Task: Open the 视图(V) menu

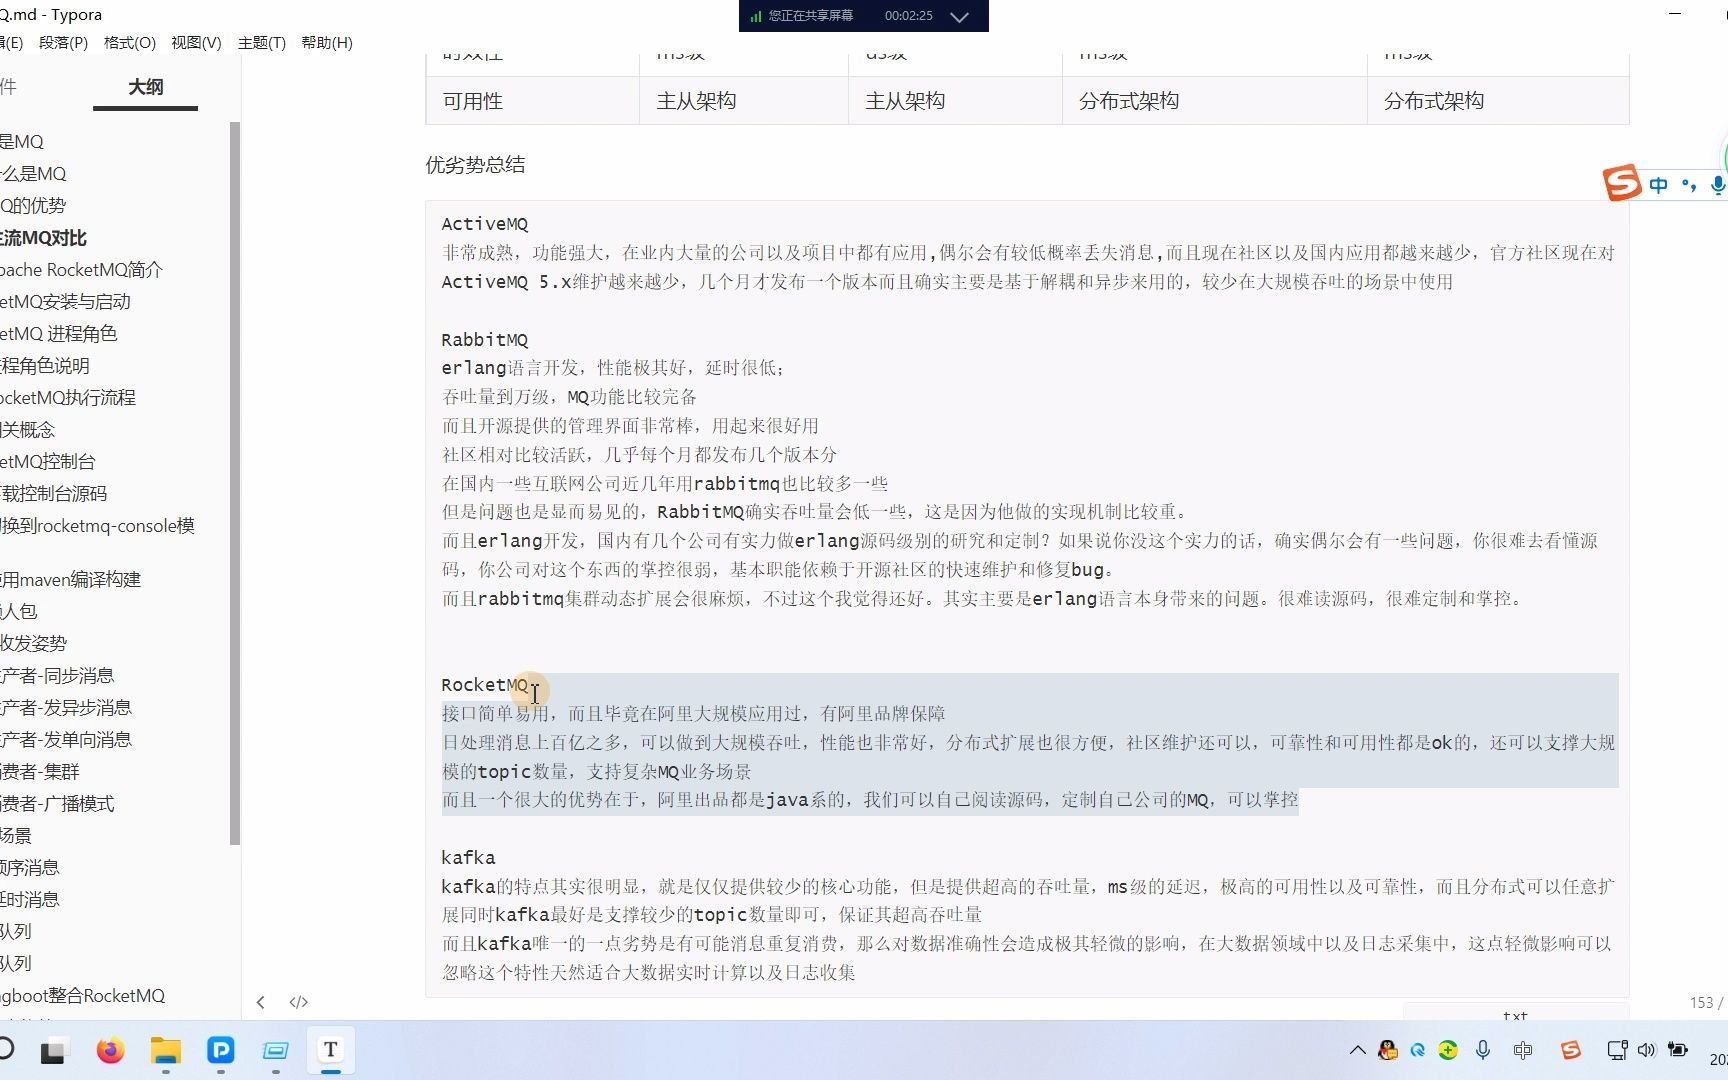Action: click(196, 43)
